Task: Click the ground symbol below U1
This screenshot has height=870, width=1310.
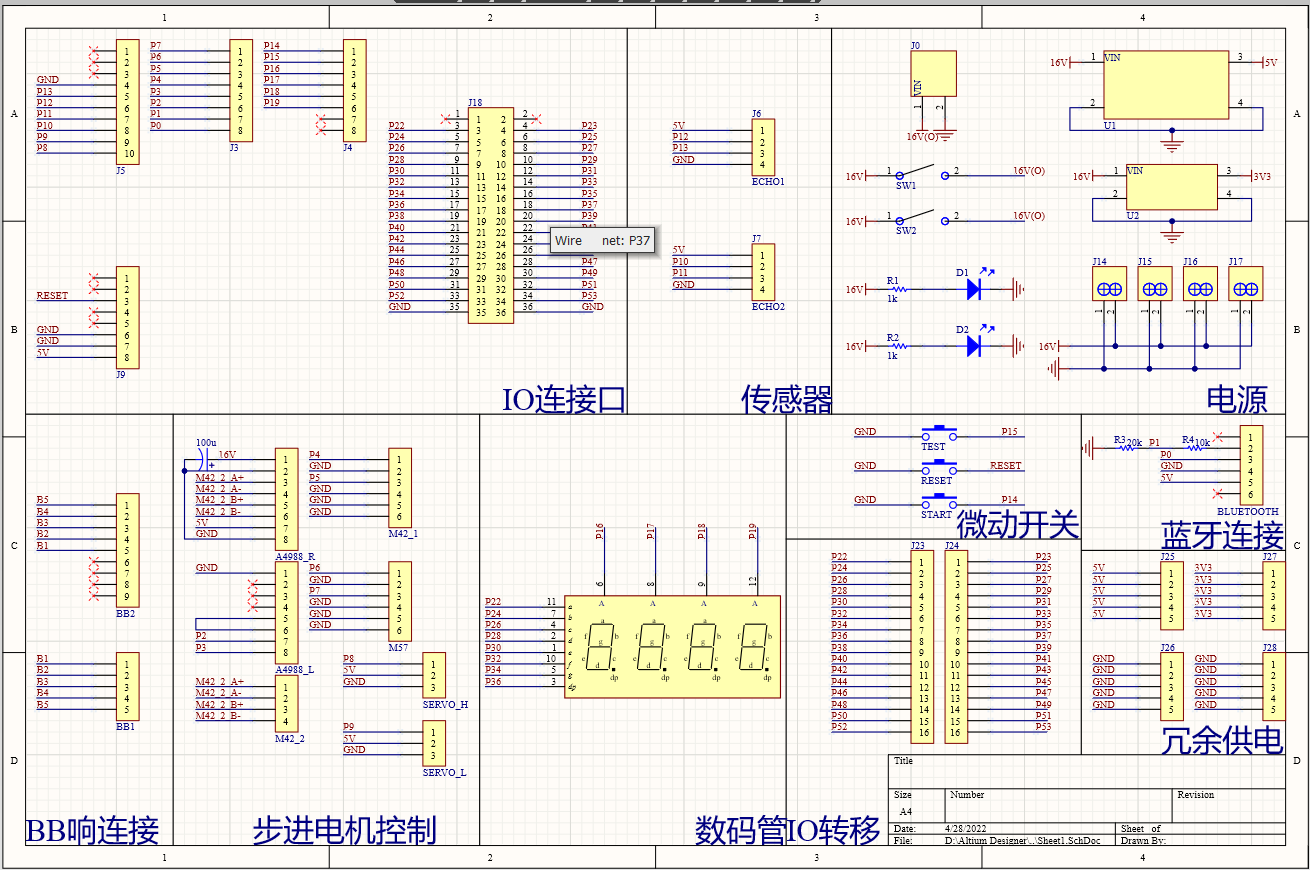Action: 1173,144
